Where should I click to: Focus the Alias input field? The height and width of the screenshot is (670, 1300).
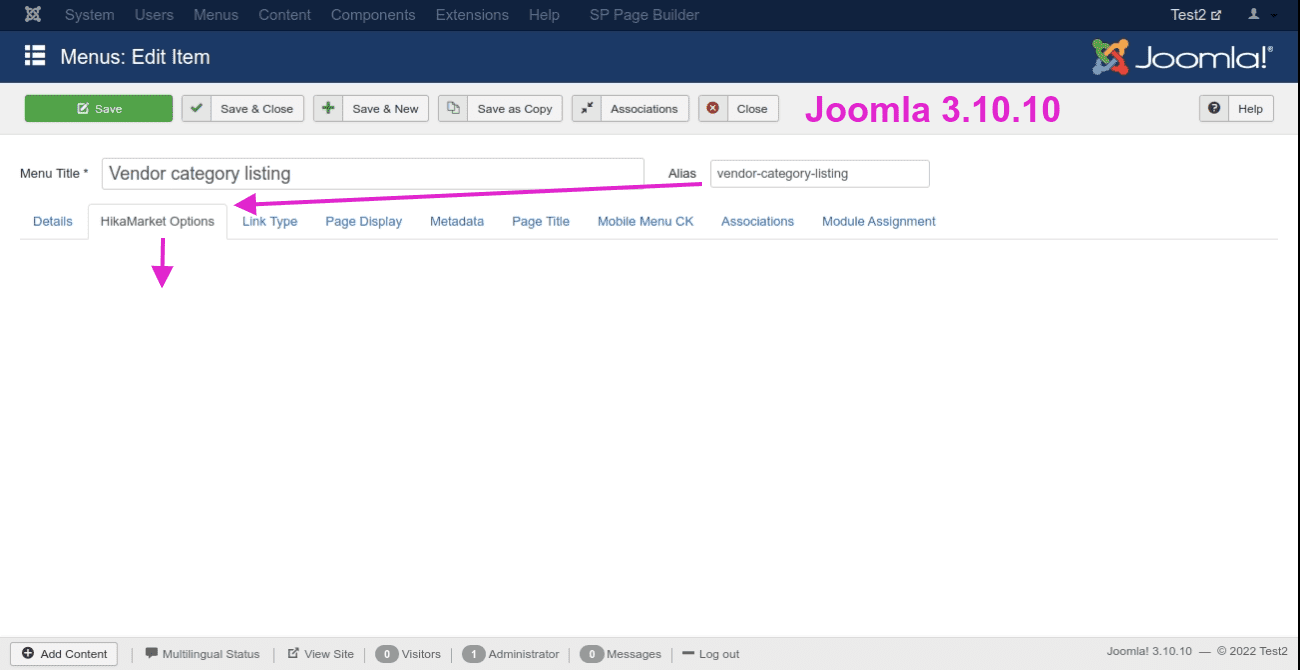click(x=820, y=173)
